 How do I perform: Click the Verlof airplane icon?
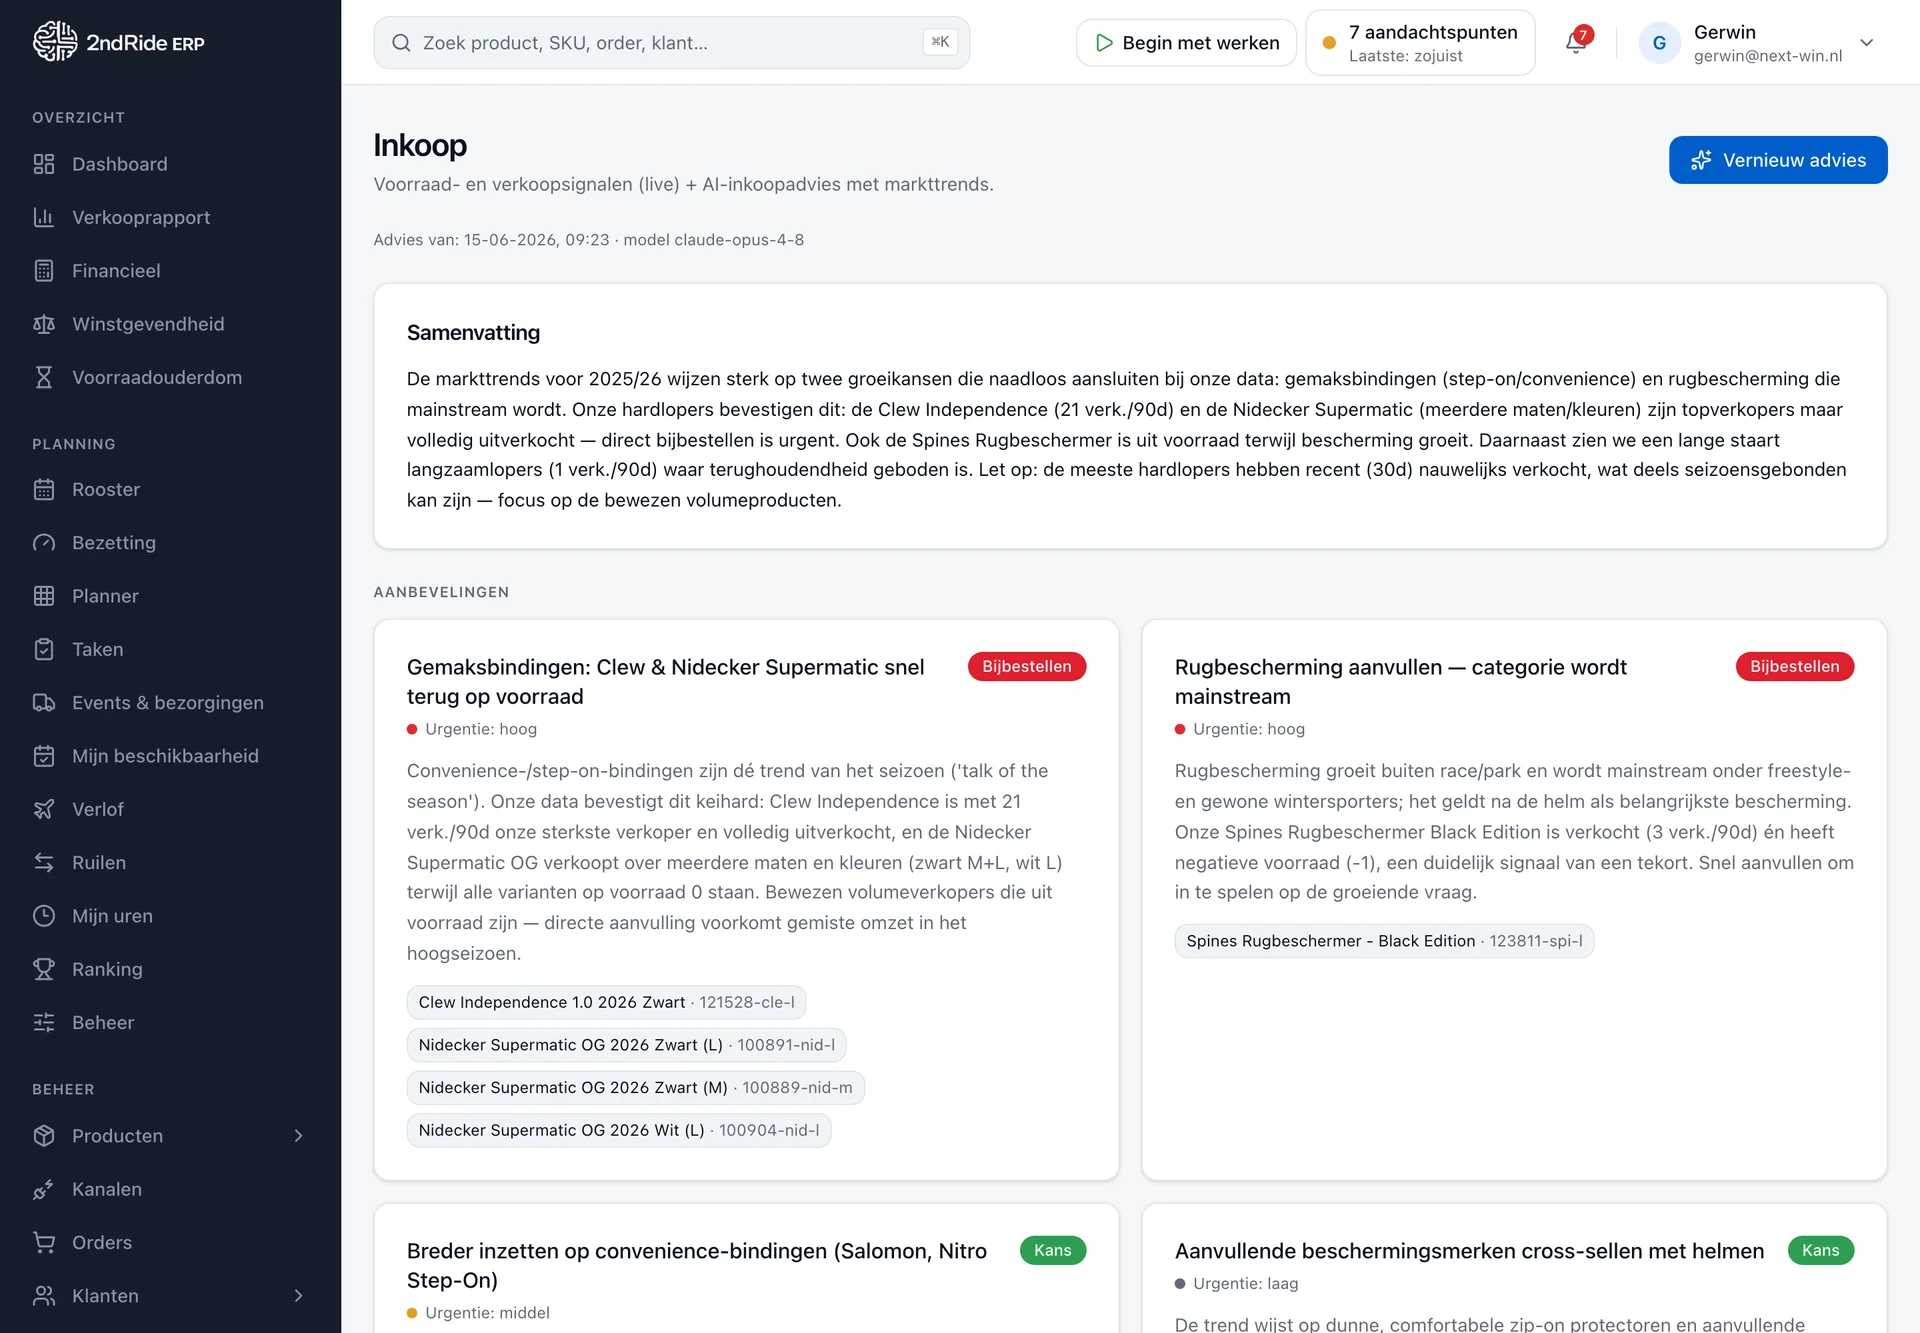pyautogui.click(x=44, y=809)
